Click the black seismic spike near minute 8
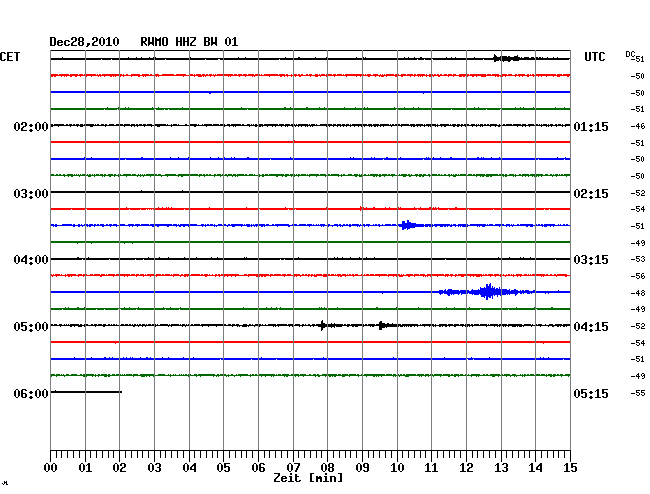The image size is (650, 494). click(x=323, y=325)
